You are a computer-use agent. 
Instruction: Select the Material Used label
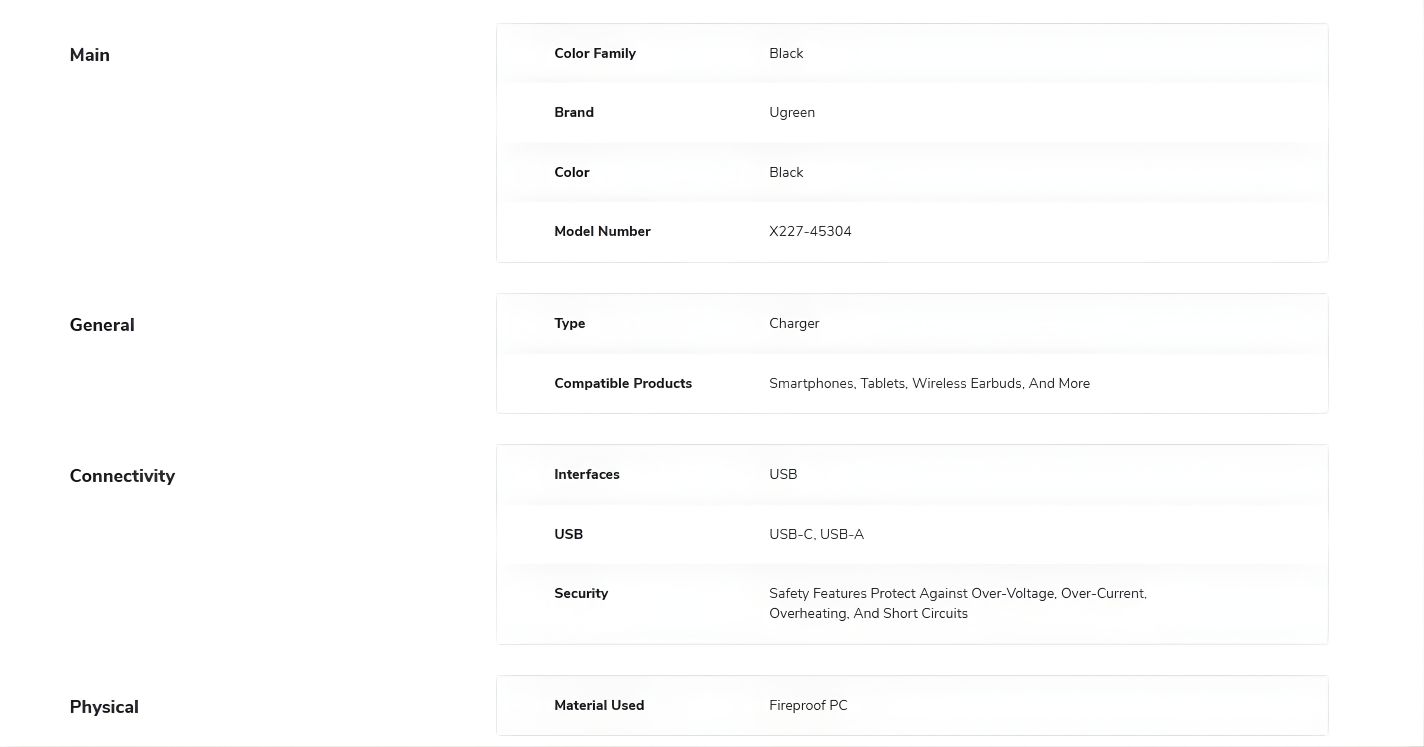[x=599, y=705]
